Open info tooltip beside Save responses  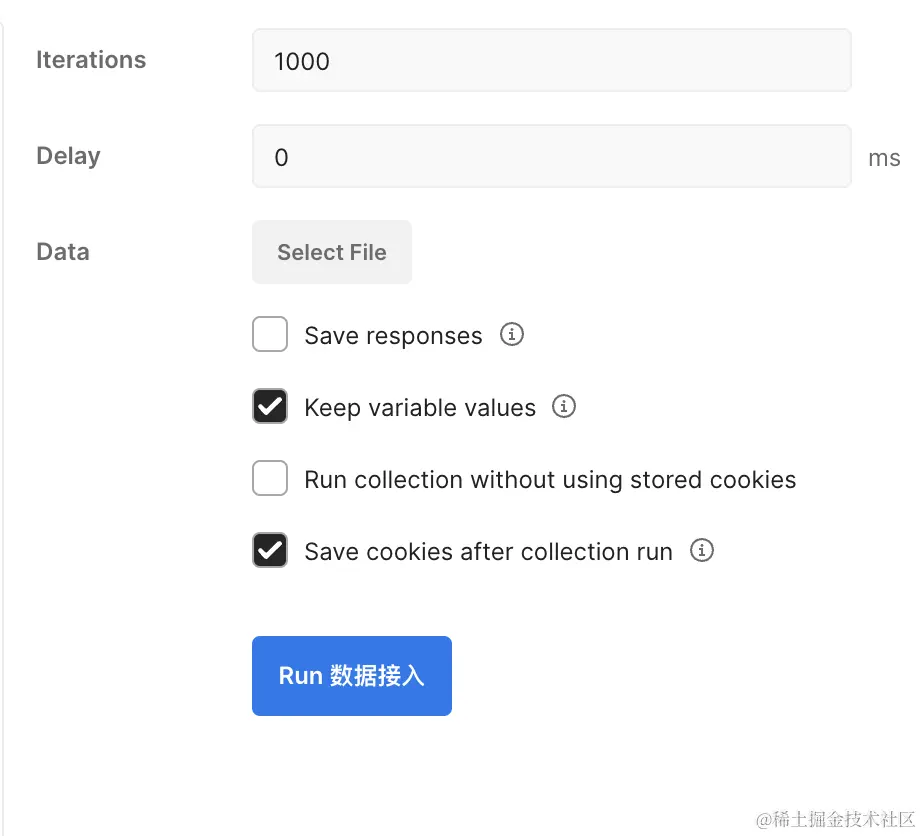(511, 335)
